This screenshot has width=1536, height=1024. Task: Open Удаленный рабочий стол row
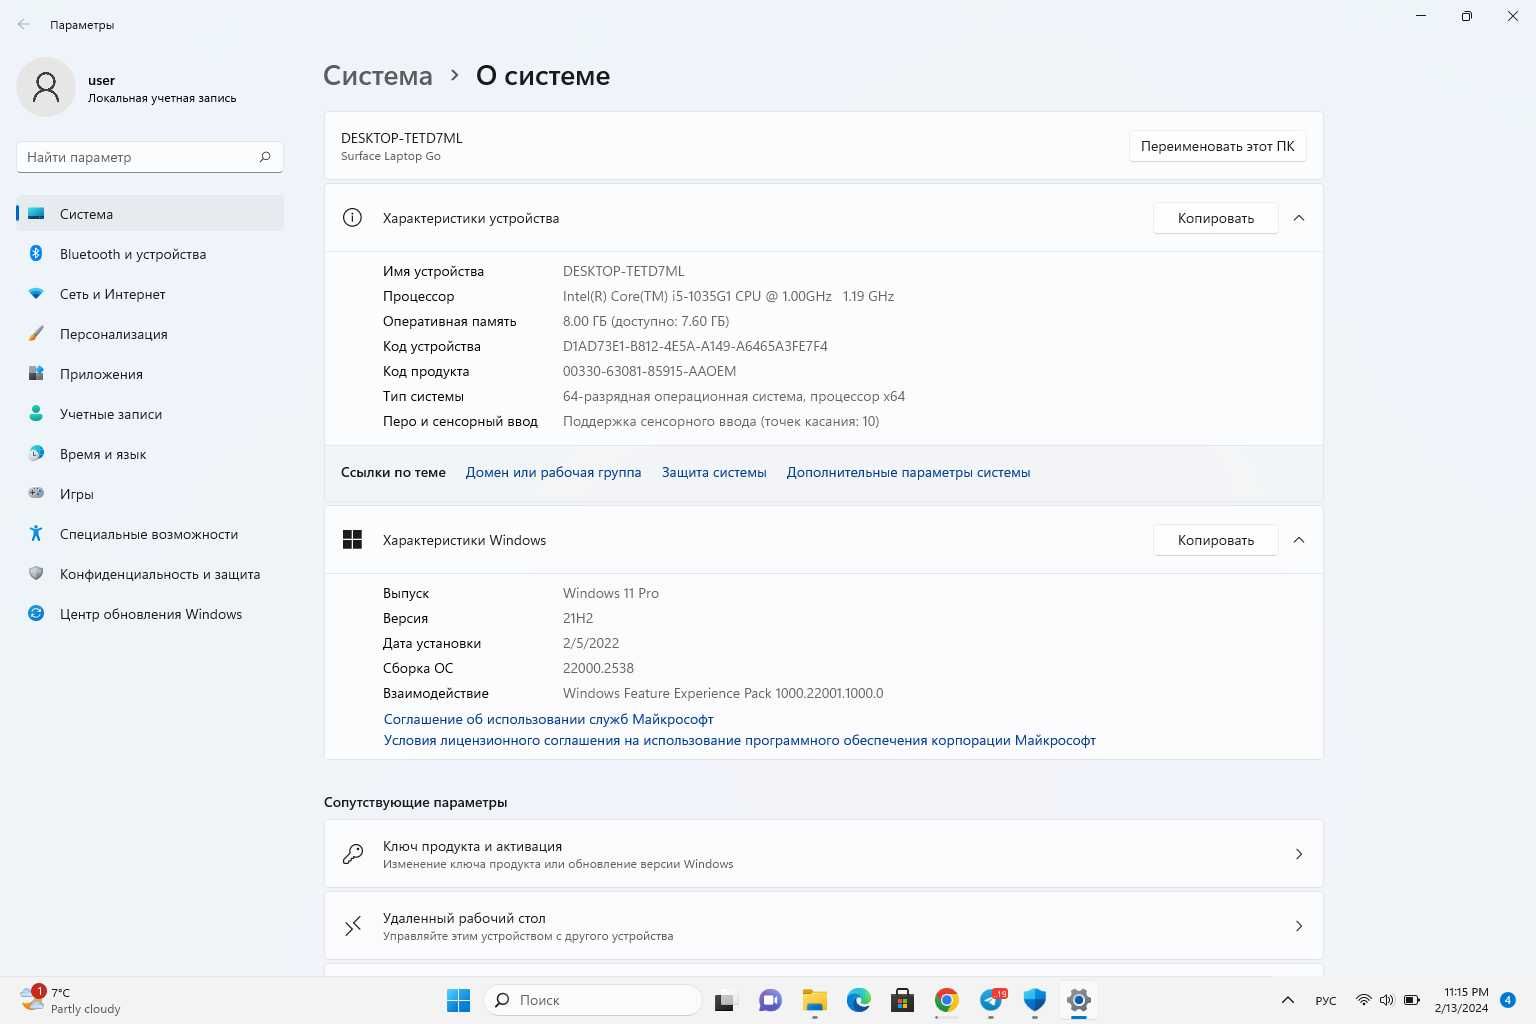(x=823, y=926)
